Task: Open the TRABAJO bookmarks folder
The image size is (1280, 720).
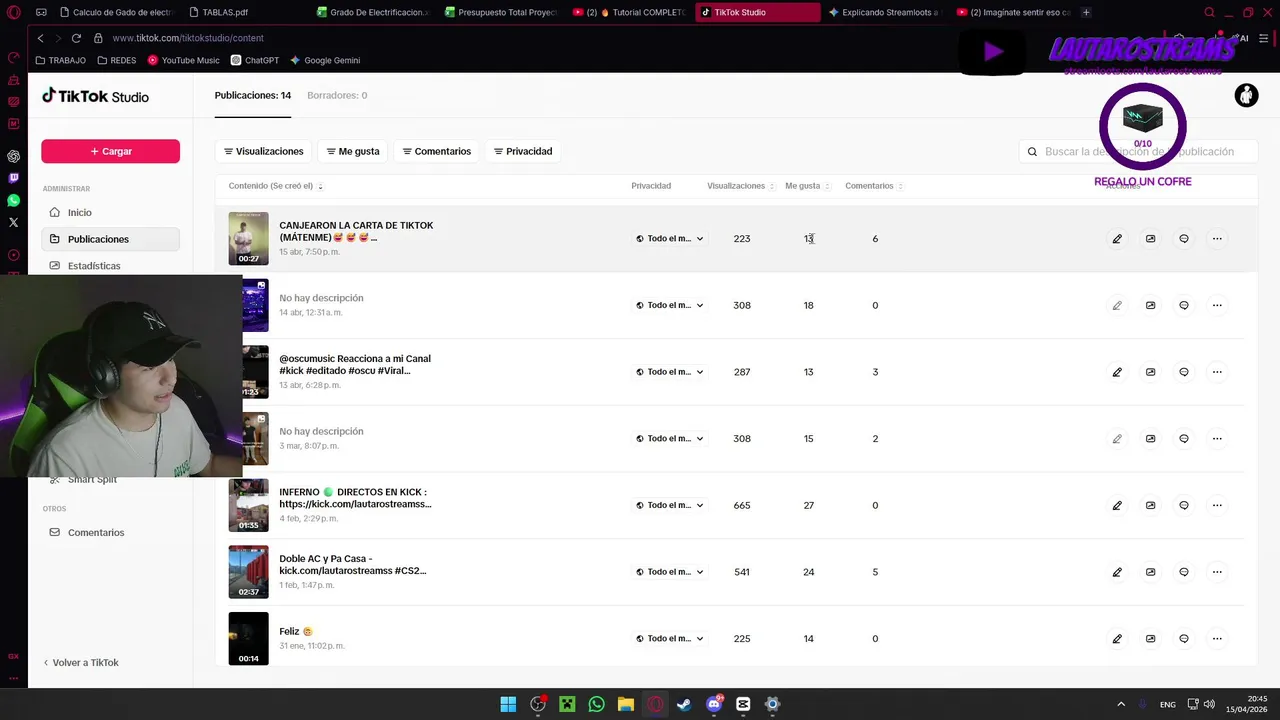Action: tap(60, 60)
